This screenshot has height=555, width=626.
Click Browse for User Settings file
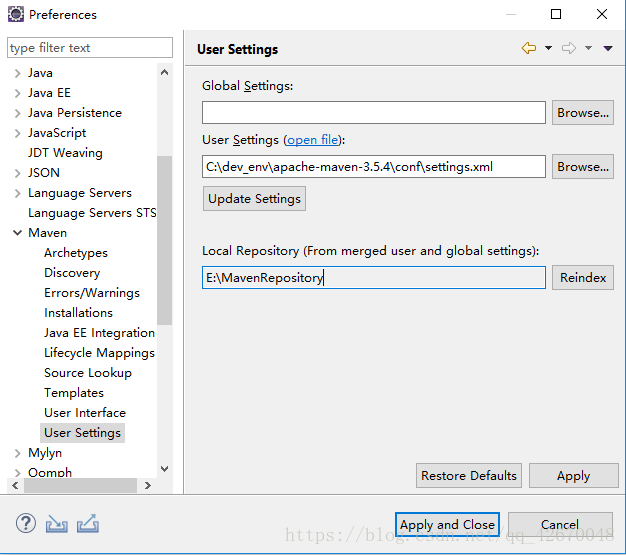[582, 166]
